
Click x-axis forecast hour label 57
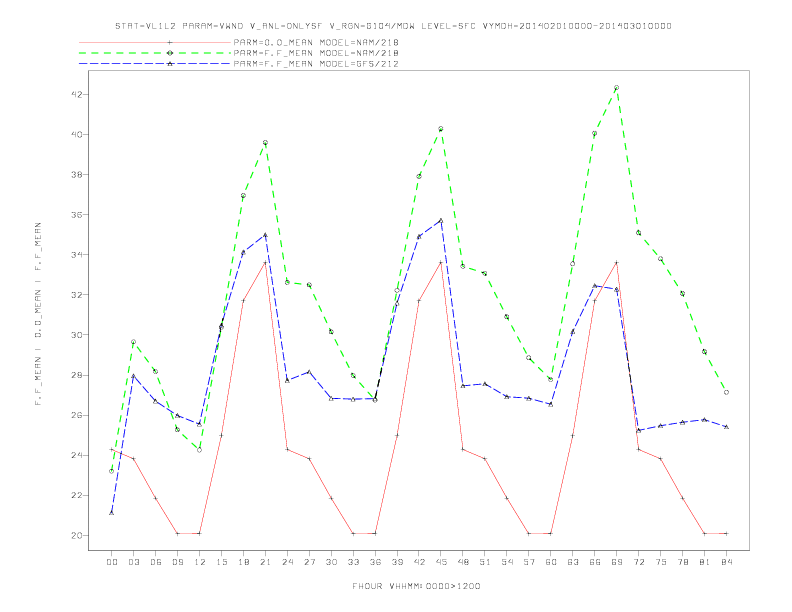[x=529, y=562]
